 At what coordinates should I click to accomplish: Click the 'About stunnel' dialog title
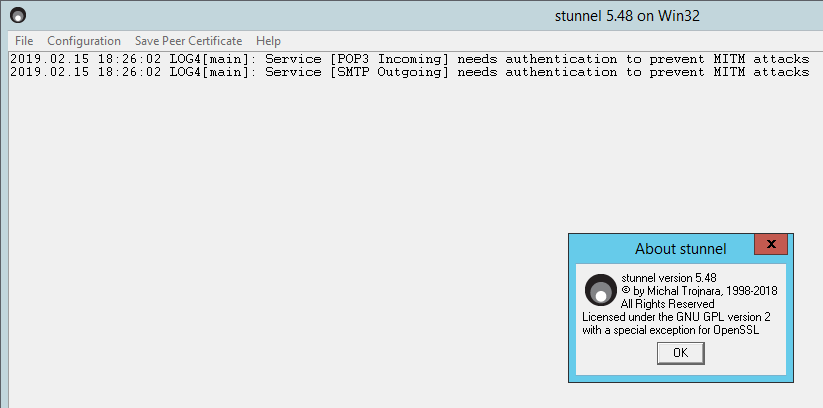(x=680, y=249)
